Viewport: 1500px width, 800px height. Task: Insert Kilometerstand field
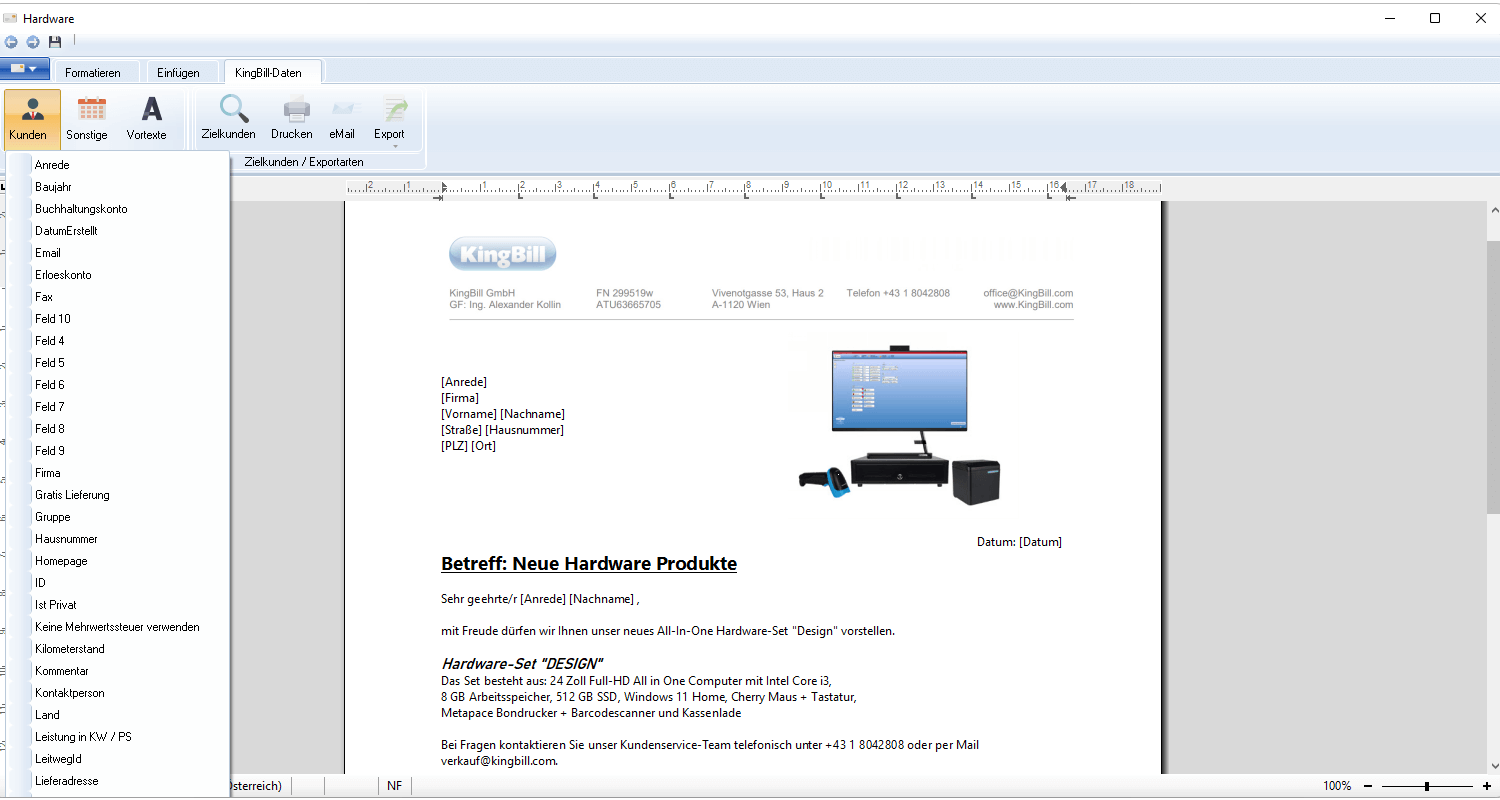(x=118, y=649)
